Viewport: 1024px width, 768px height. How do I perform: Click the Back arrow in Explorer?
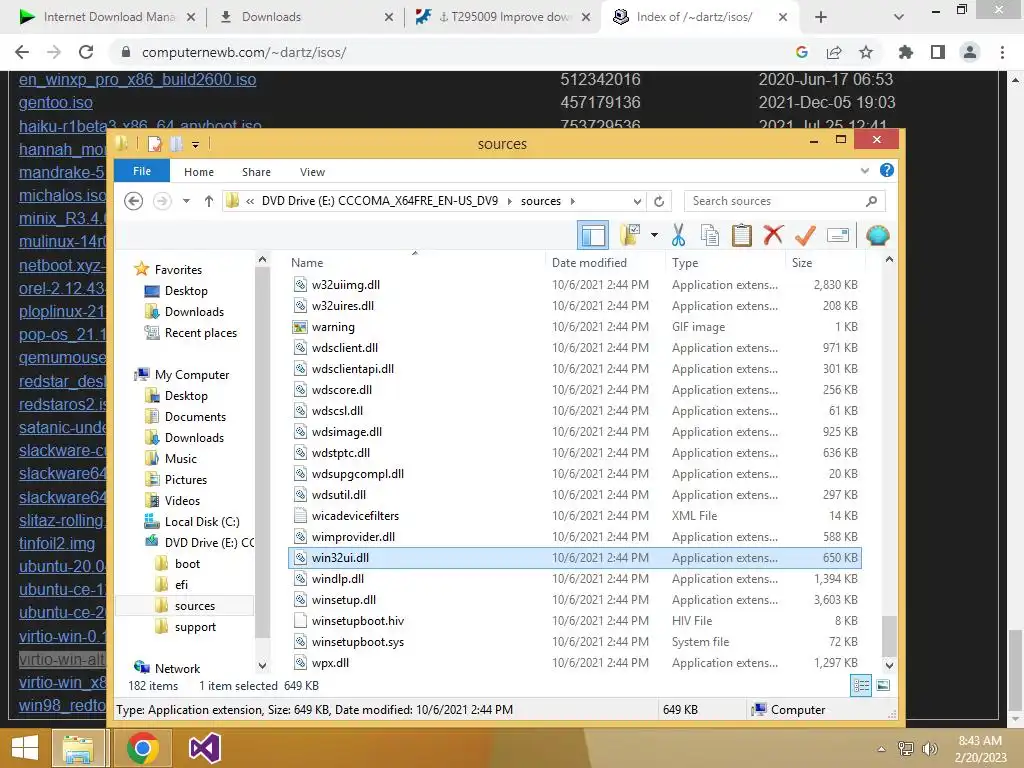tap(134, 201)
